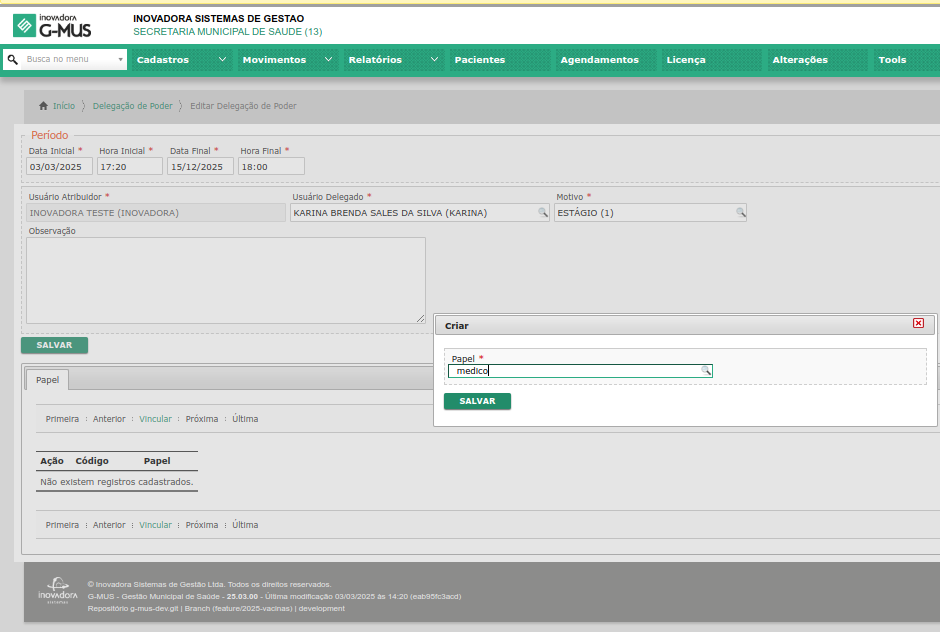Click lower Vincular link
940x632 pixels.
[x=155, y=525]
